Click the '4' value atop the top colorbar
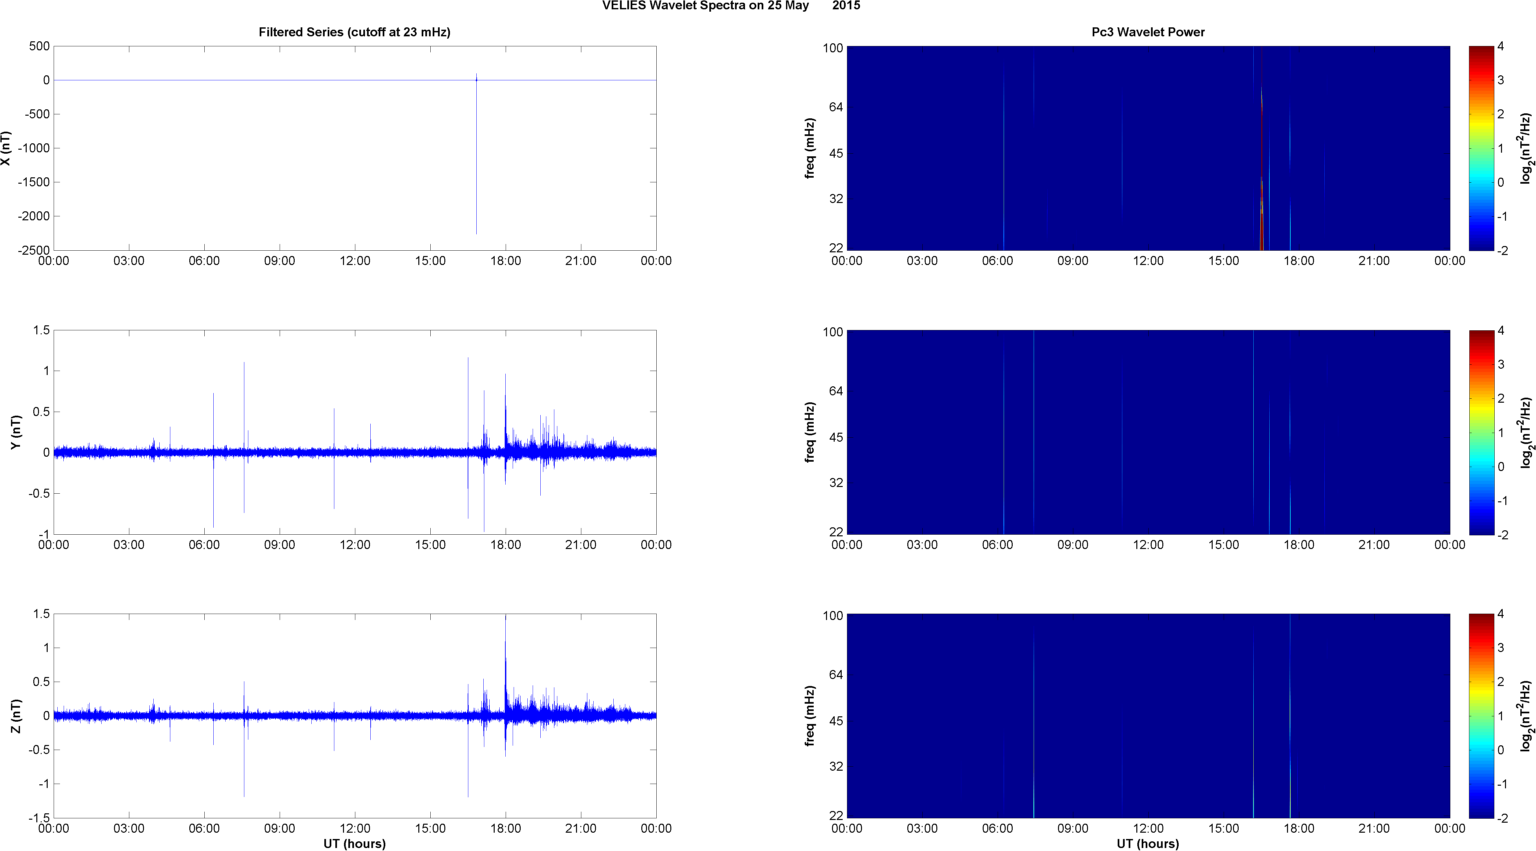The width and height of the screenshot is (1536, 851). [x=1501, y=46]
